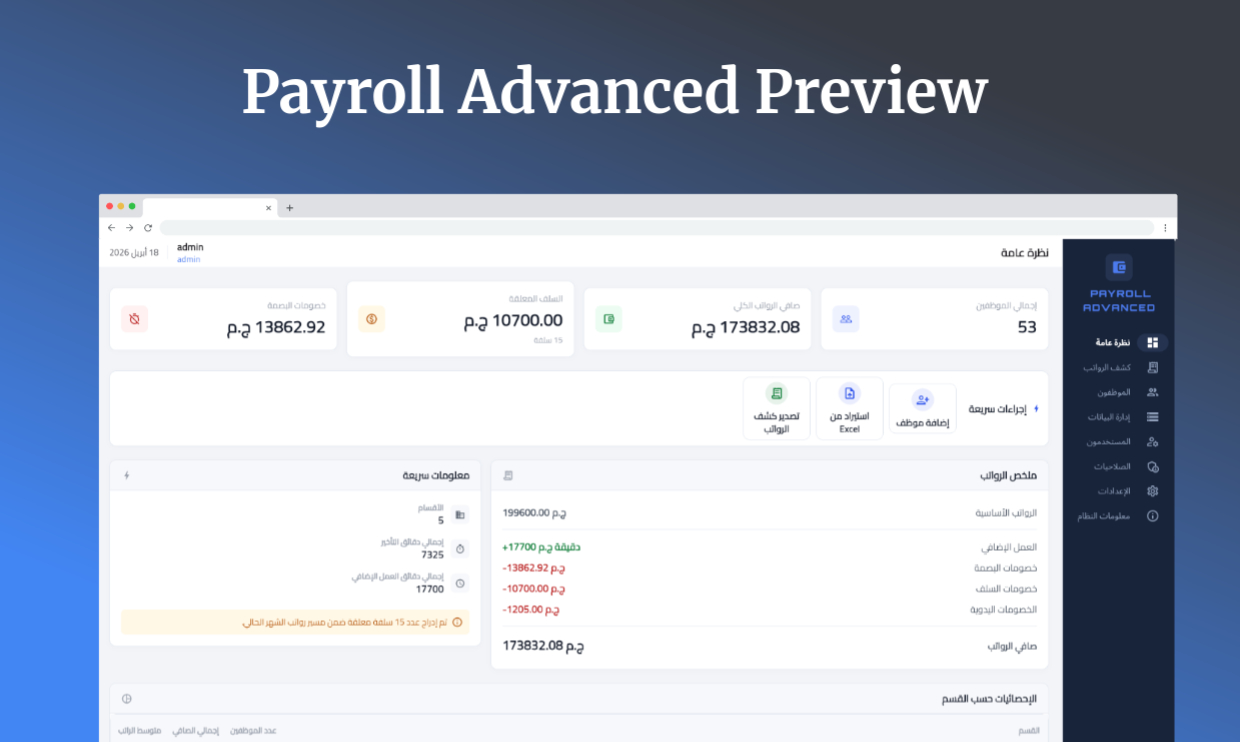Click lightning icon beside إجراءات سريعة
Image resolution: width=1240 pixels, height=742 pixels.
1036,409
